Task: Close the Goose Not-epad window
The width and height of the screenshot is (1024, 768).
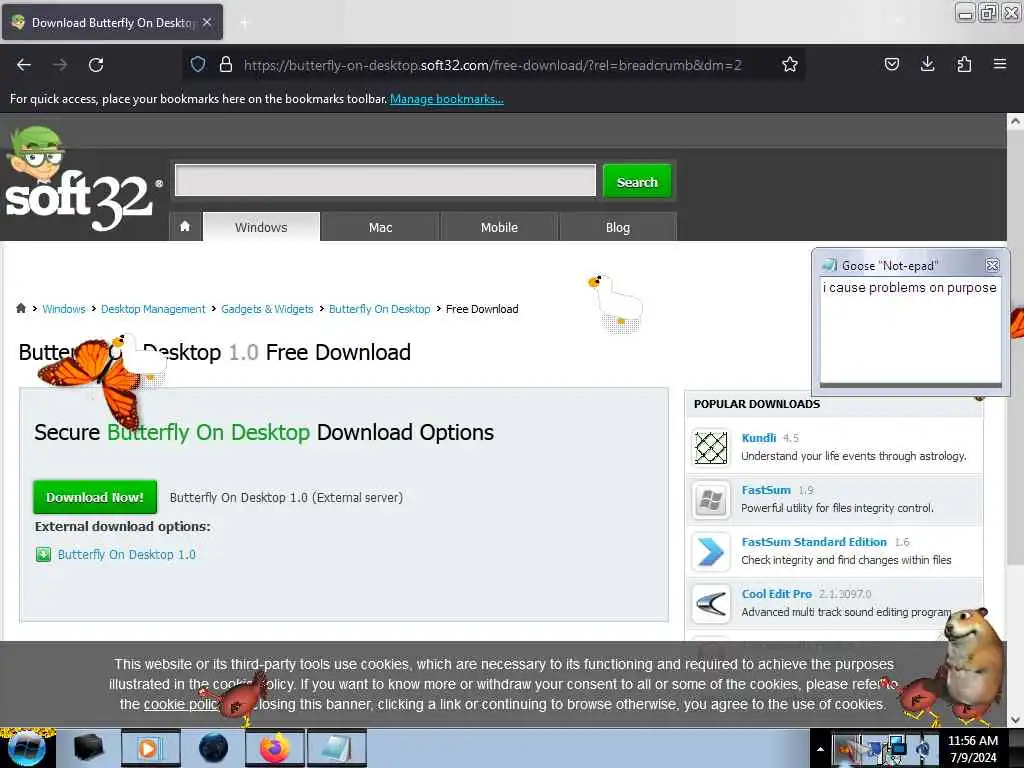Action: tap(992, 265)
